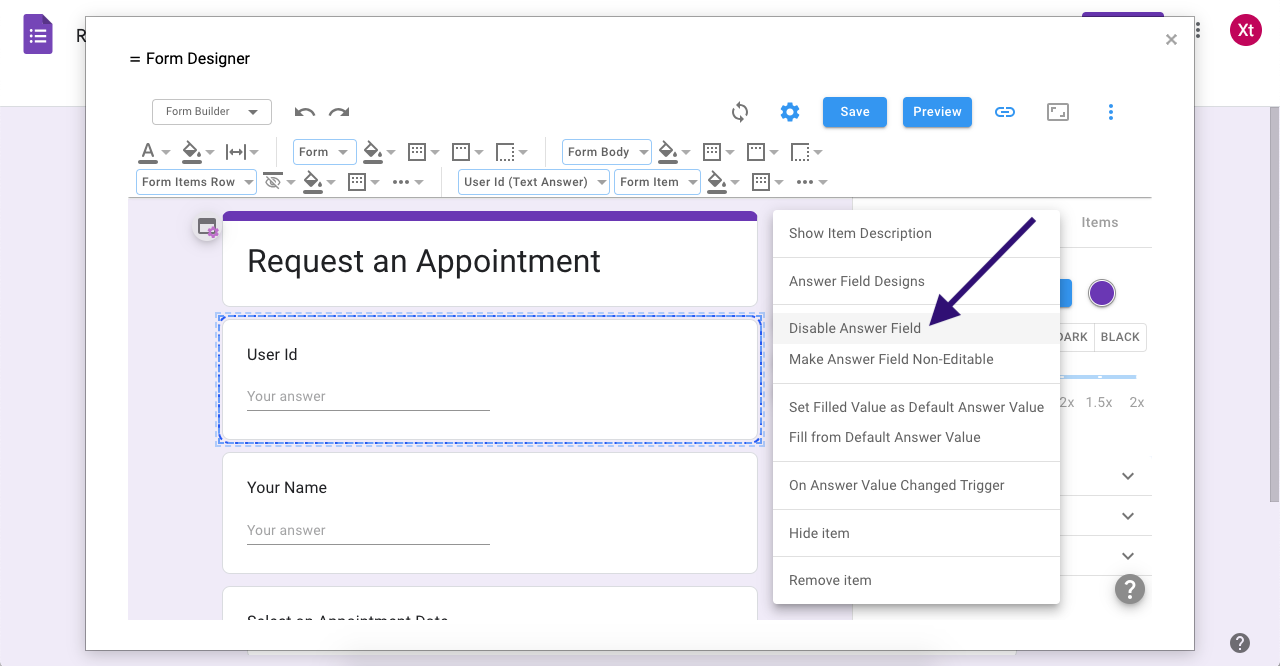This screenshot has height=666, width=1280.
Task: Open the Form element dropdown
Action: click(325, 152)
